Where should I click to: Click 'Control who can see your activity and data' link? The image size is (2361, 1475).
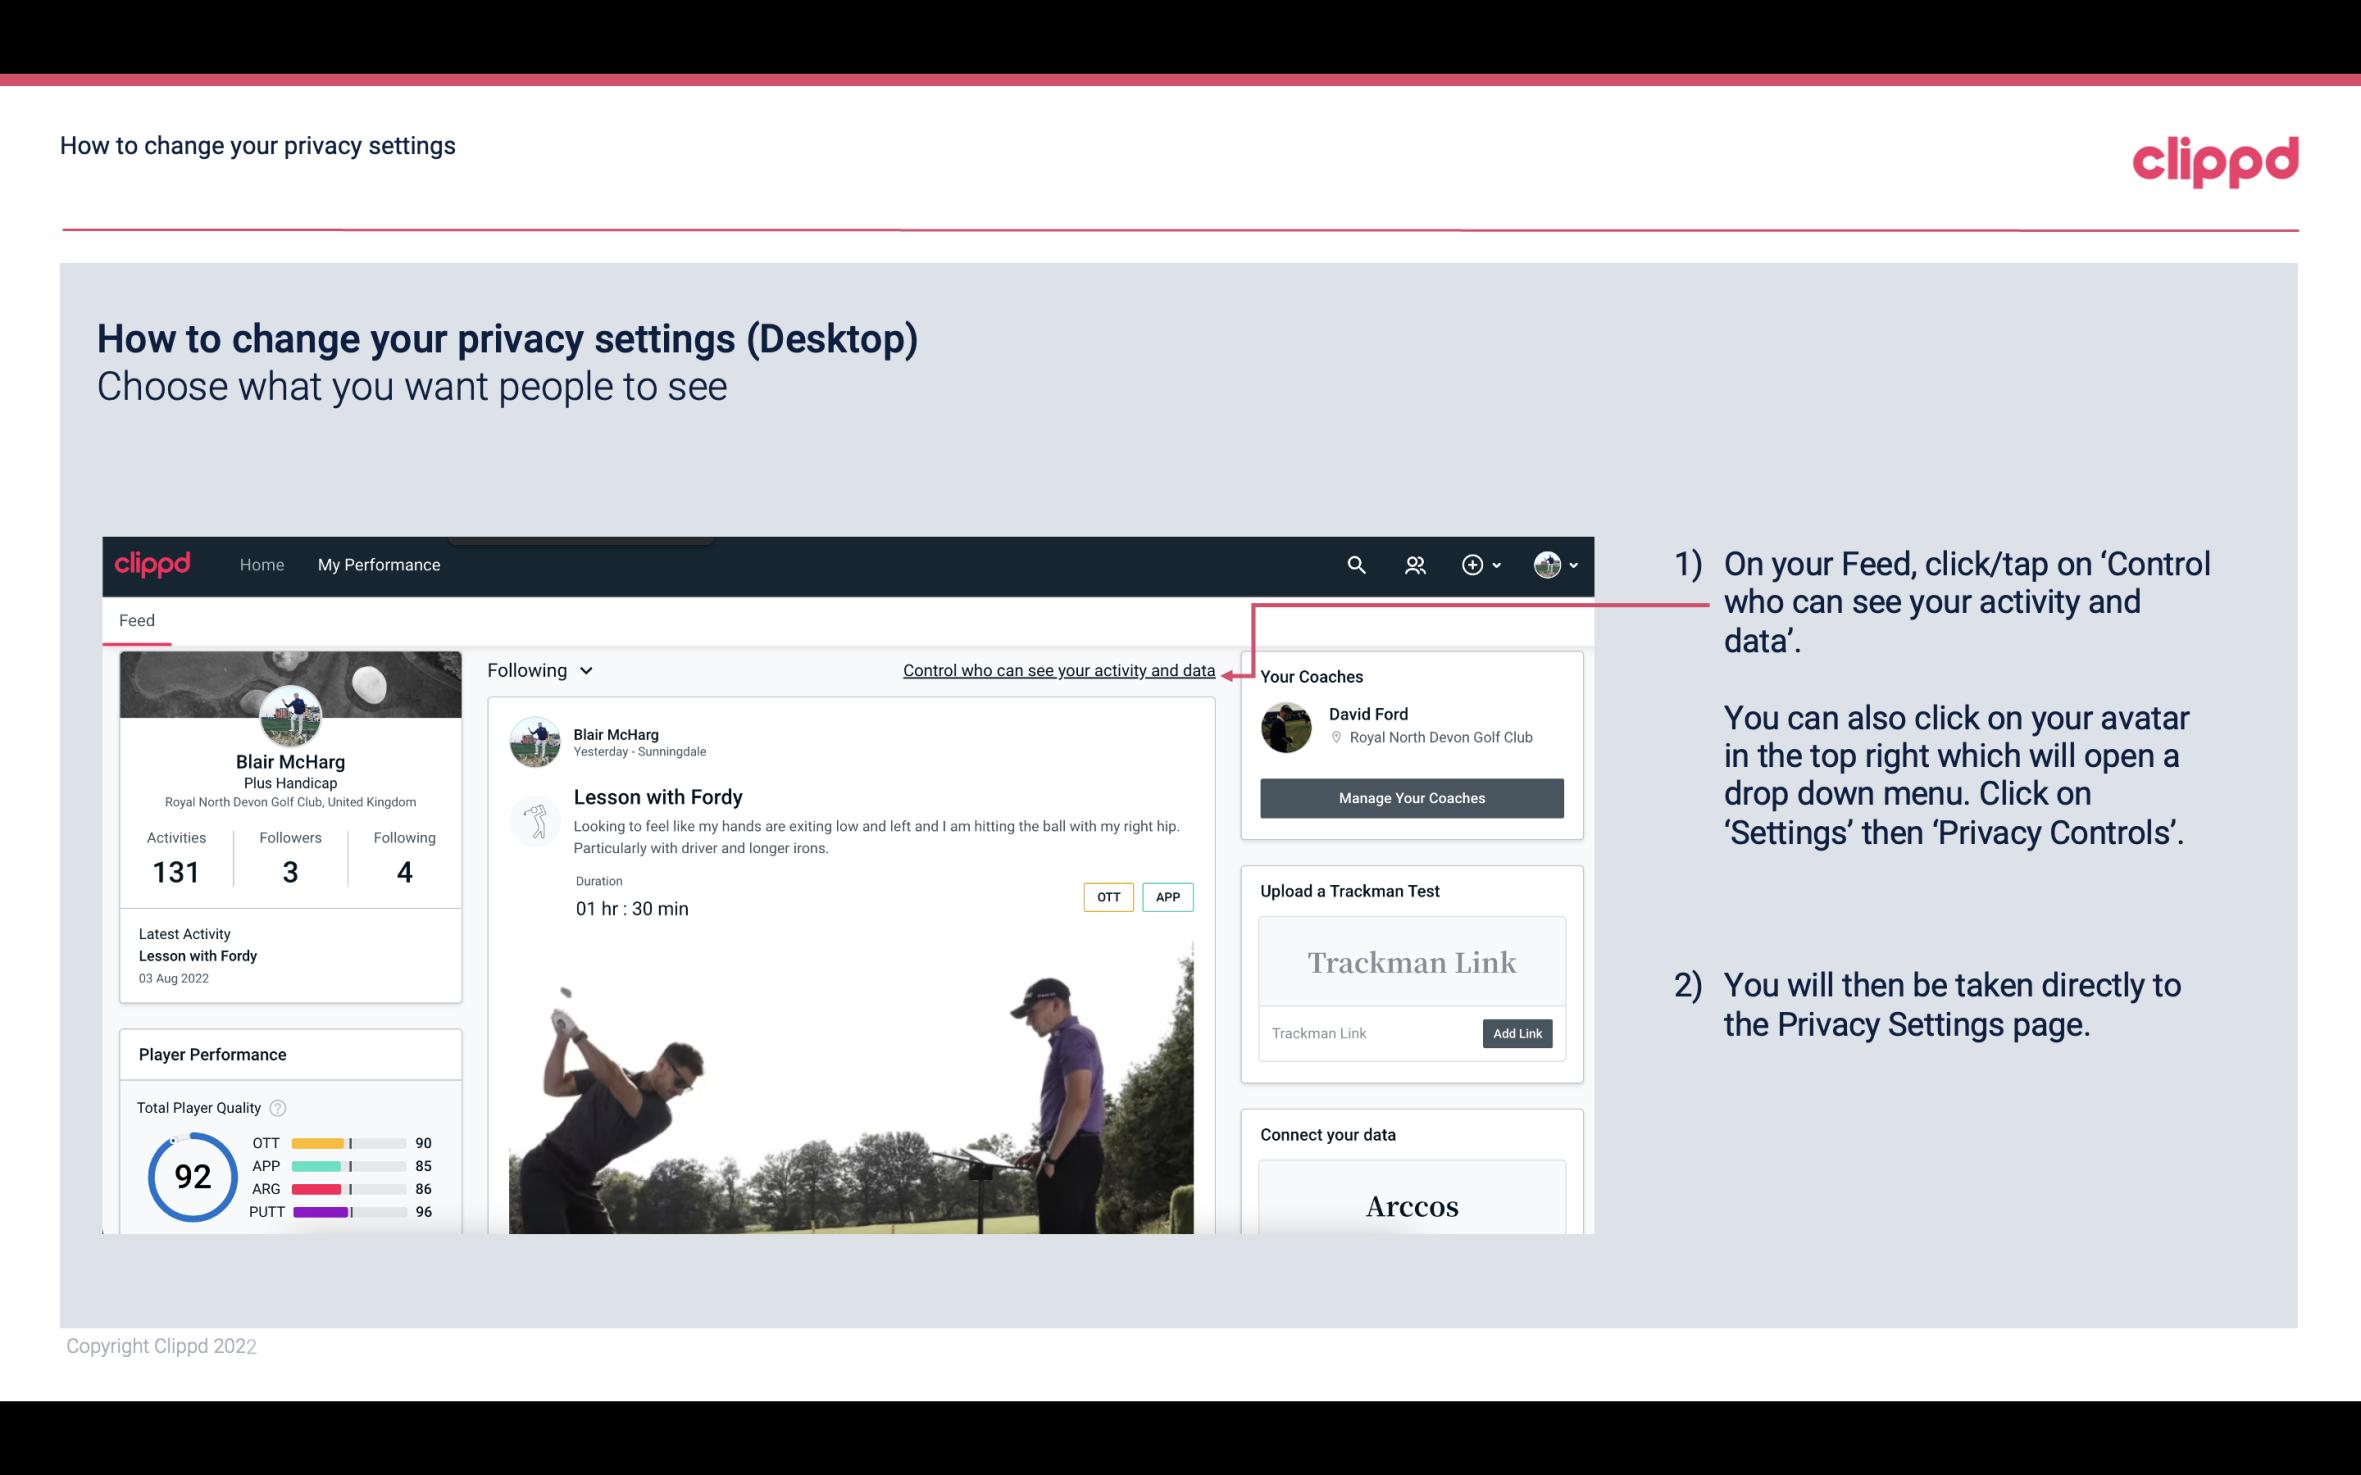point(1058,670)
